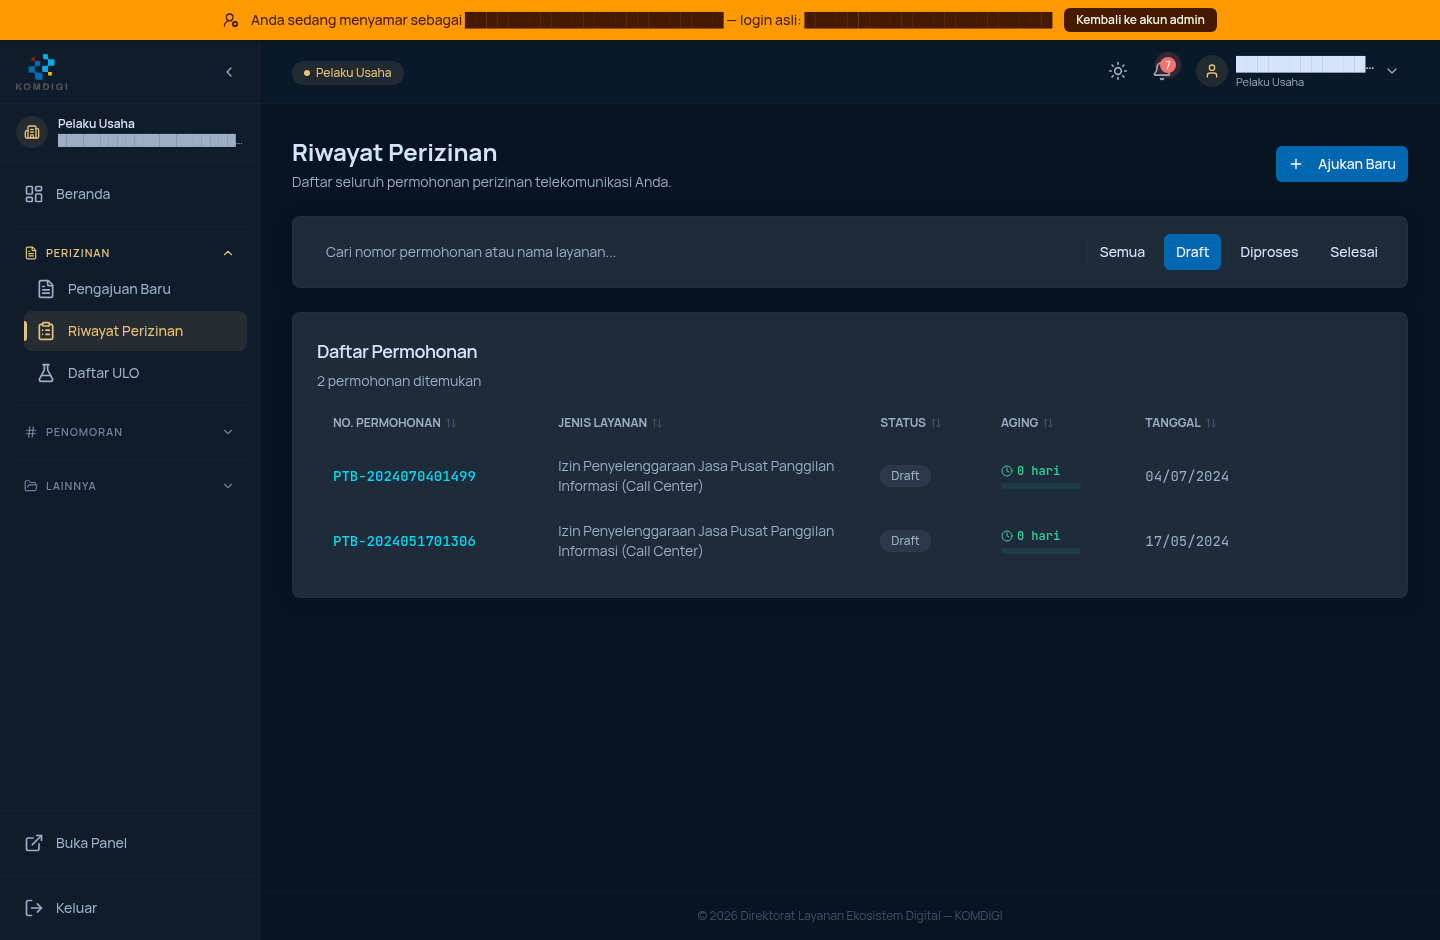
Task: Click the Buka Panel external-link icon
Action: pyautogui.click(x=34, y=843)
